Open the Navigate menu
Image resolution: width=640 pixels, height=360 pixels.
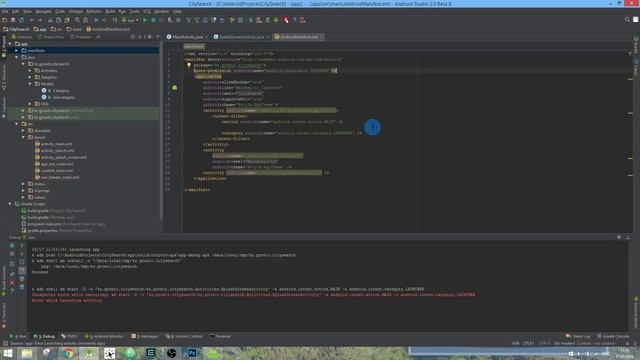[x=43, y=11]
